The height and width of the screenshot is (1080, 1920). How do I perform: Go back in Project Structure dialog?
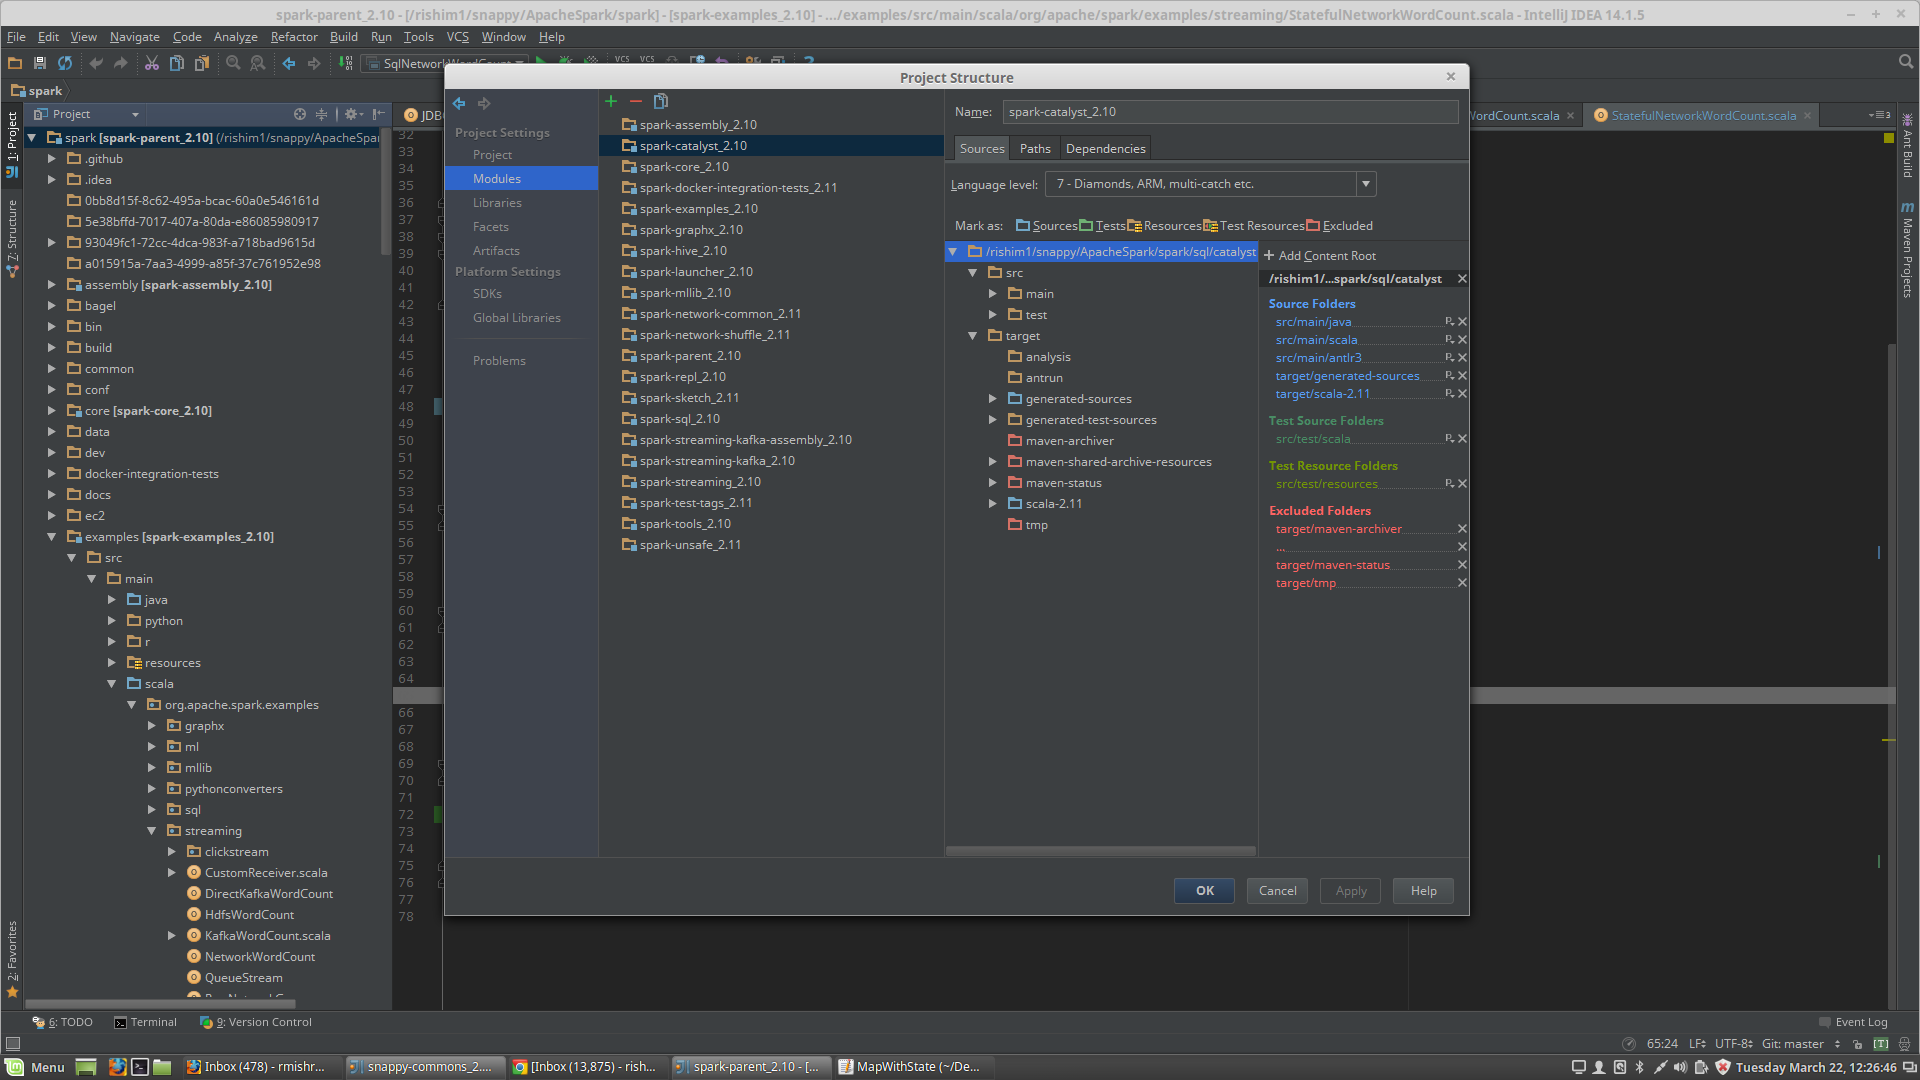459,103
